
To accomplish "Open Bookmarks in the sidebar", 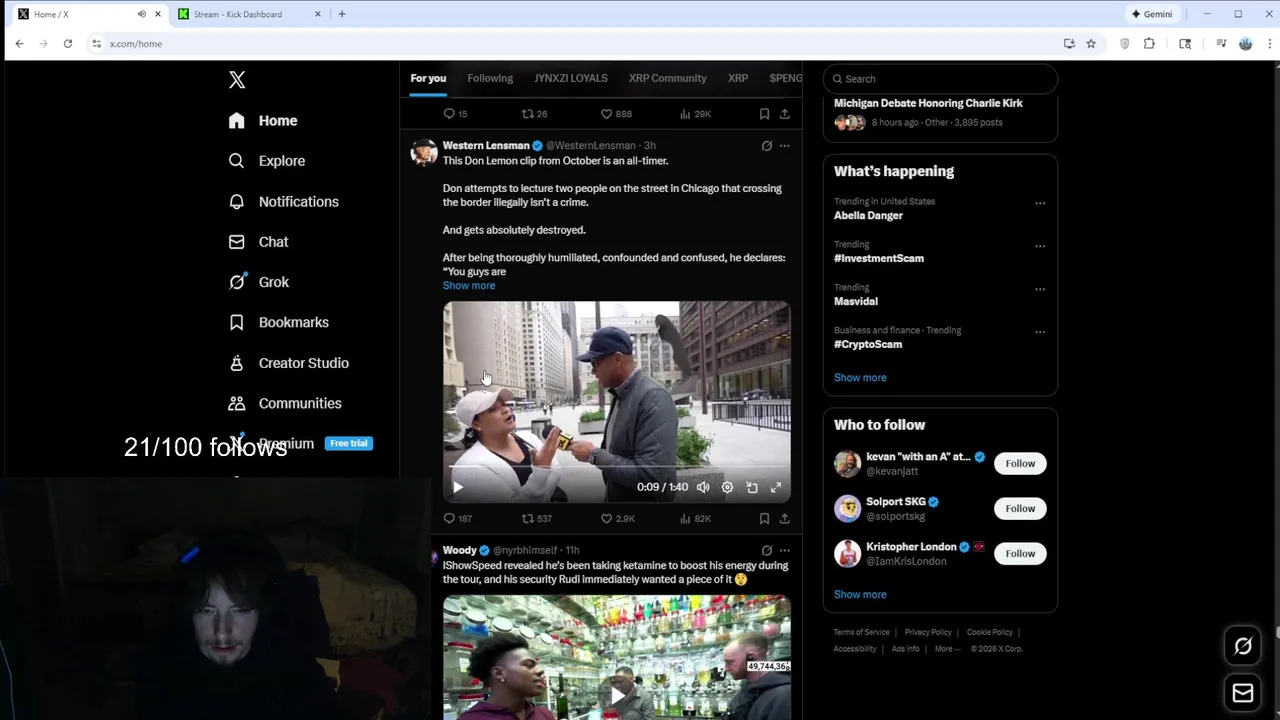I will [278, 322].
